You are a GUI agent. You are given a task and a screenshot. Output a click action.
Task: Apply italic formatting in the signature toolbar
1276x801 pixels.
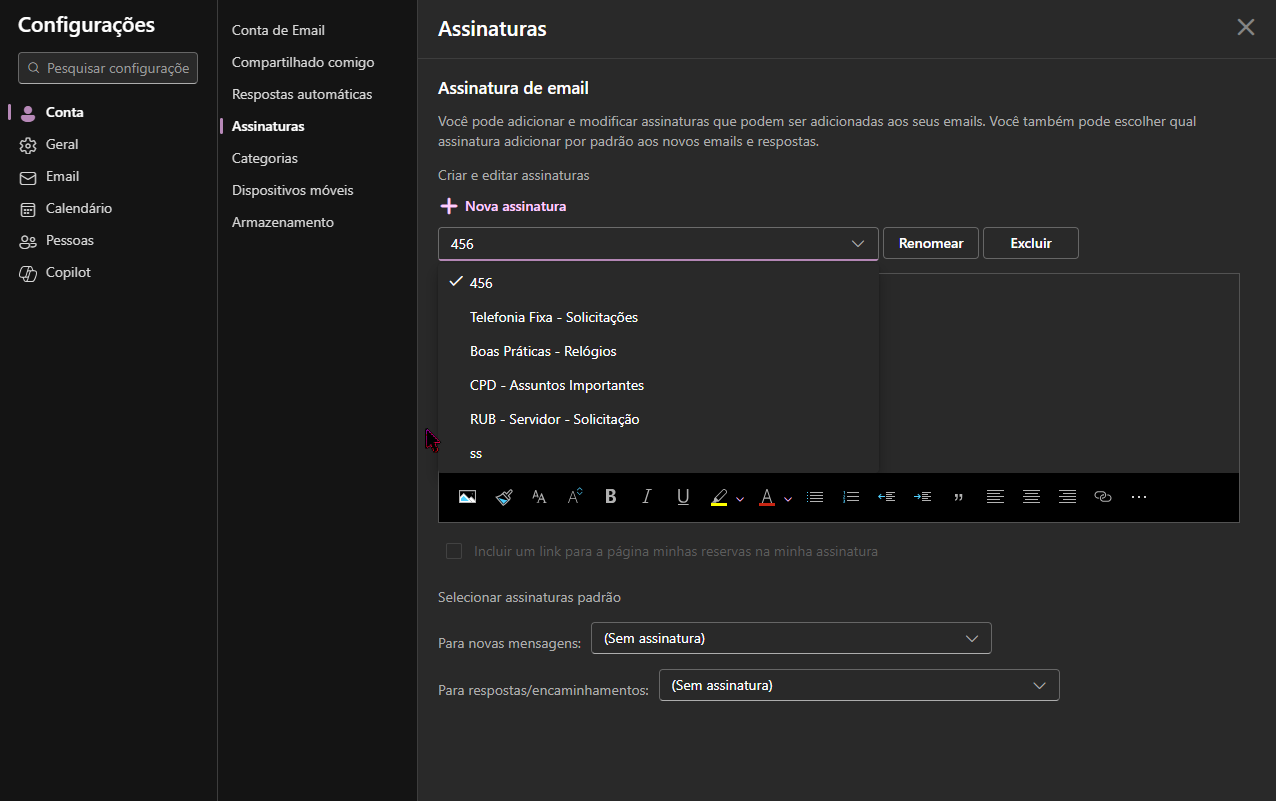pyautogui.click(x=646, y=497)
